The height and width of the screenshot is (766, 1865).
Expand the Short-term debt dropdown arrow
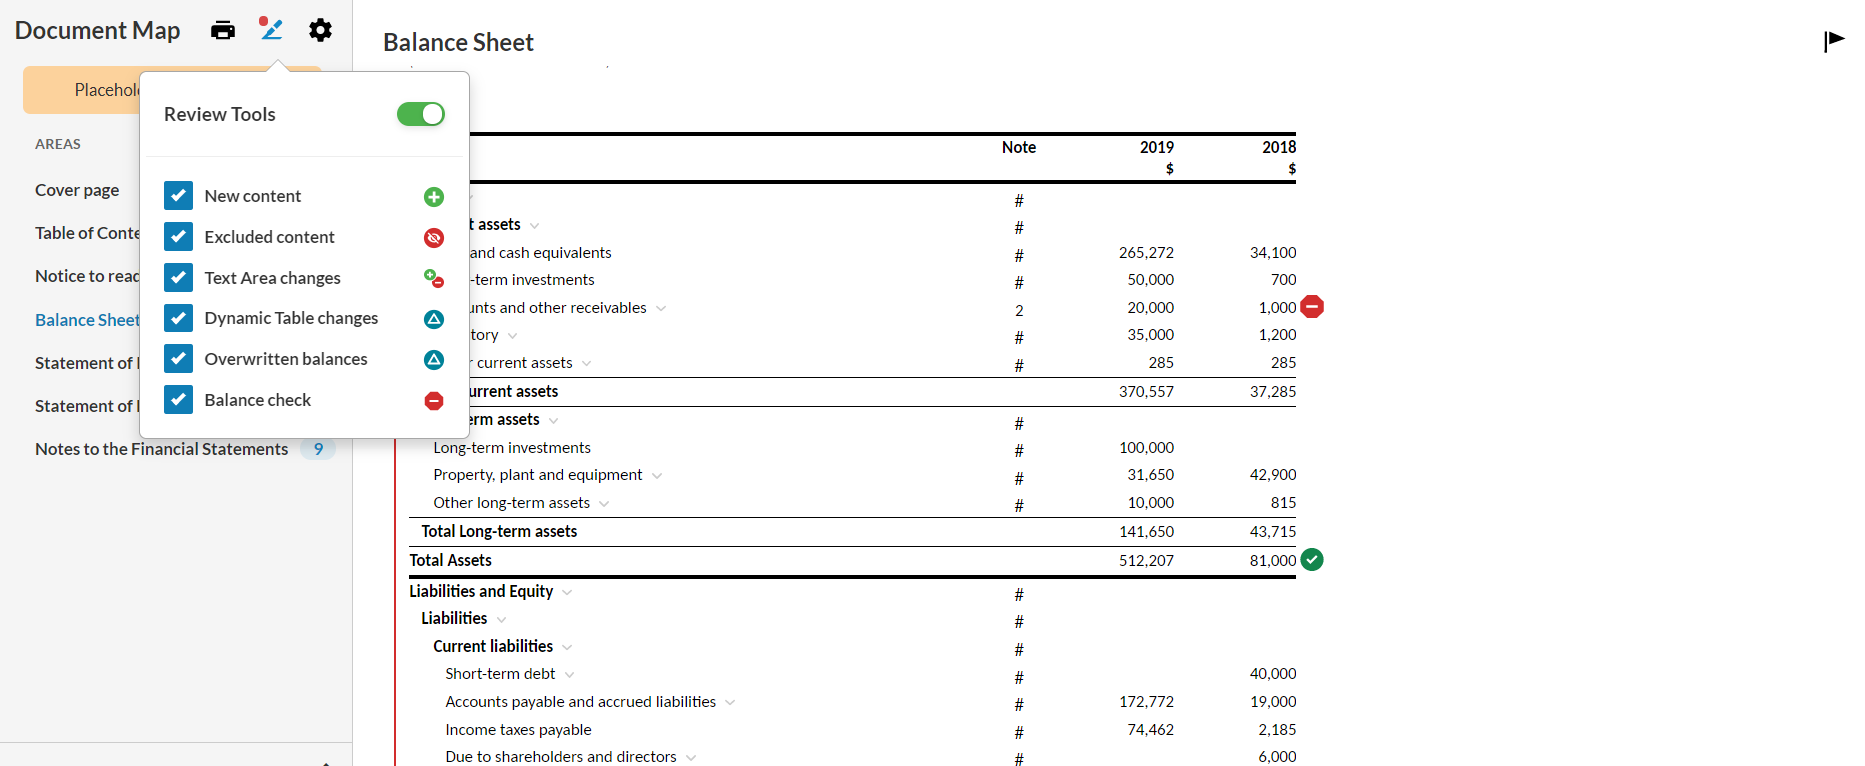[x=570, y=675]
